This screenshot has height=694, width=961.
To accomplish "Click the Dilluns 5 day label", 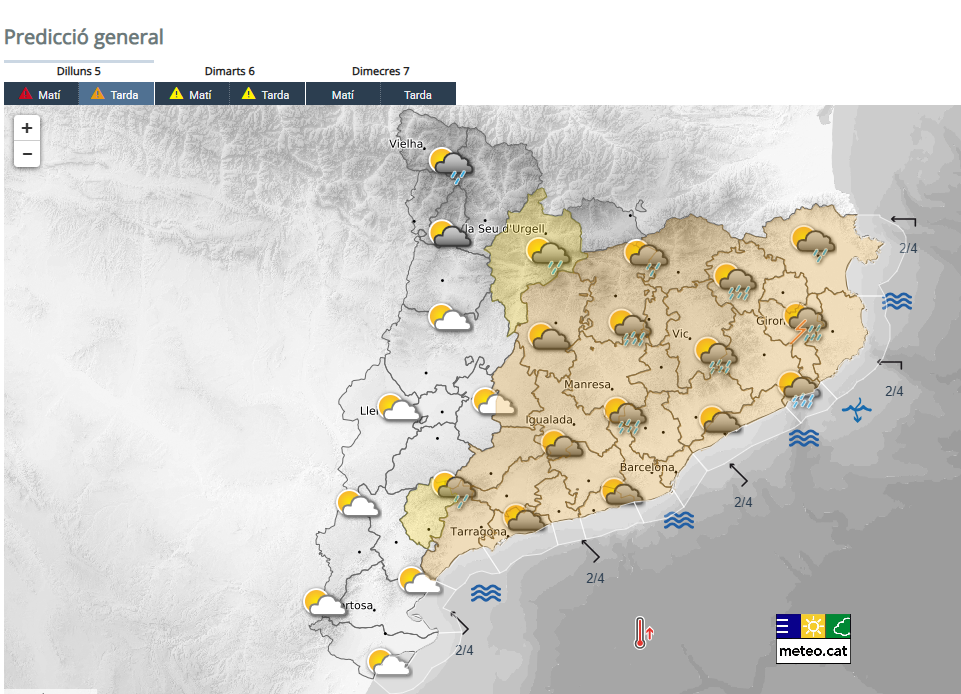I will click(x=78, y=71).
